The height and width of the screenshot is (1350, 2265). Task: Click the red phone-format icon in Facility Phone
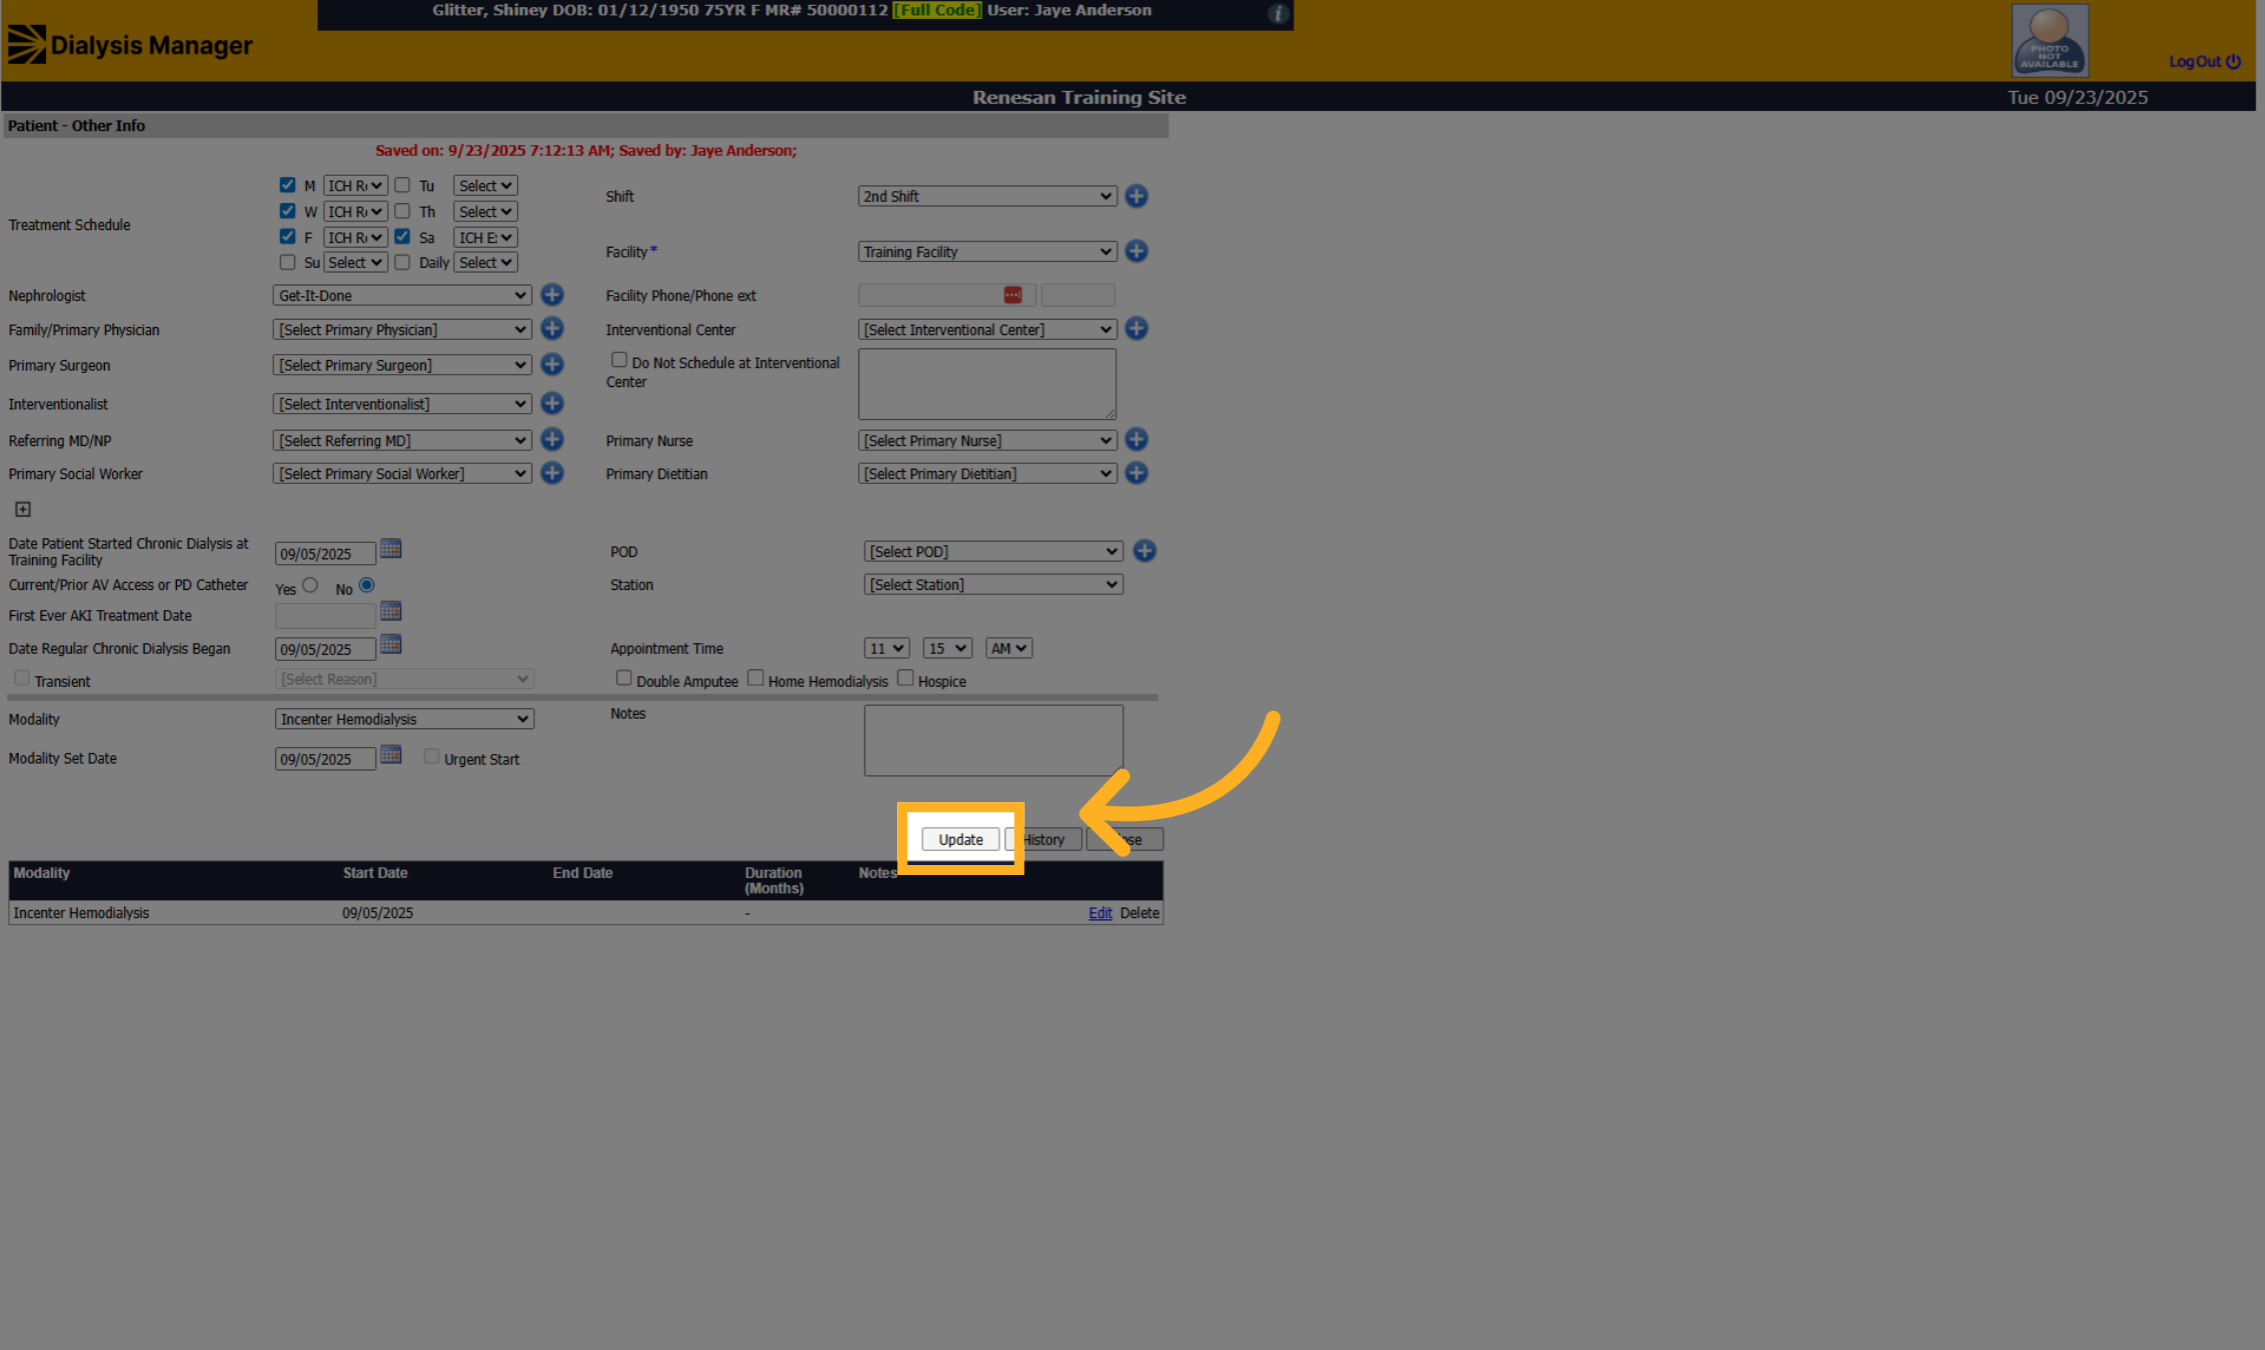1013,295
